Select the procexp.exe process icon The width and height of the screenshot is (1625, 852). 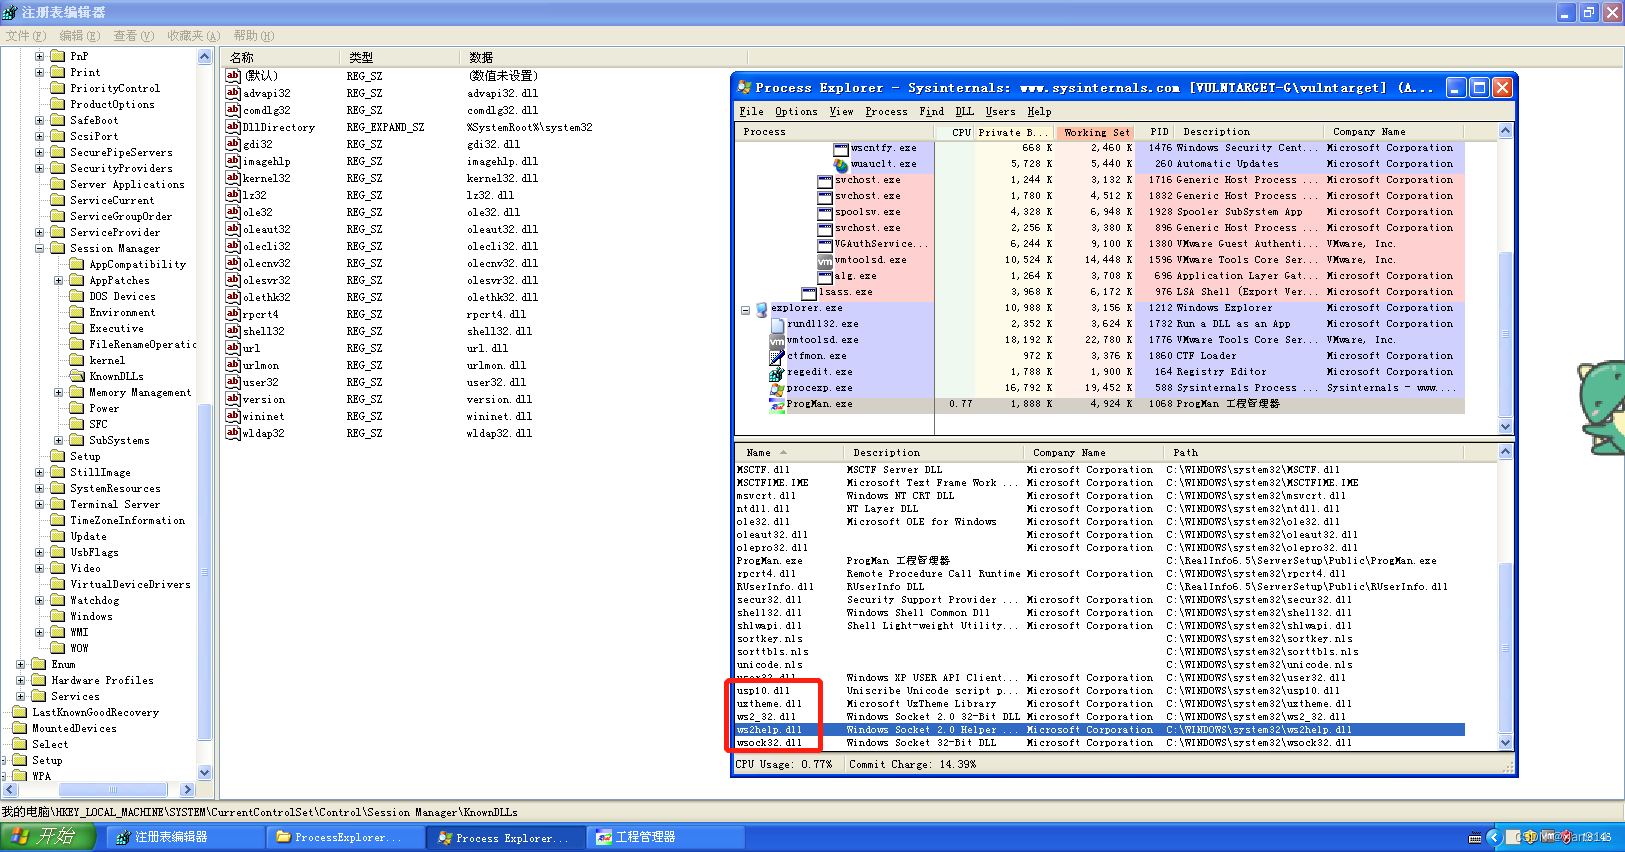click(x=777, y=388)
